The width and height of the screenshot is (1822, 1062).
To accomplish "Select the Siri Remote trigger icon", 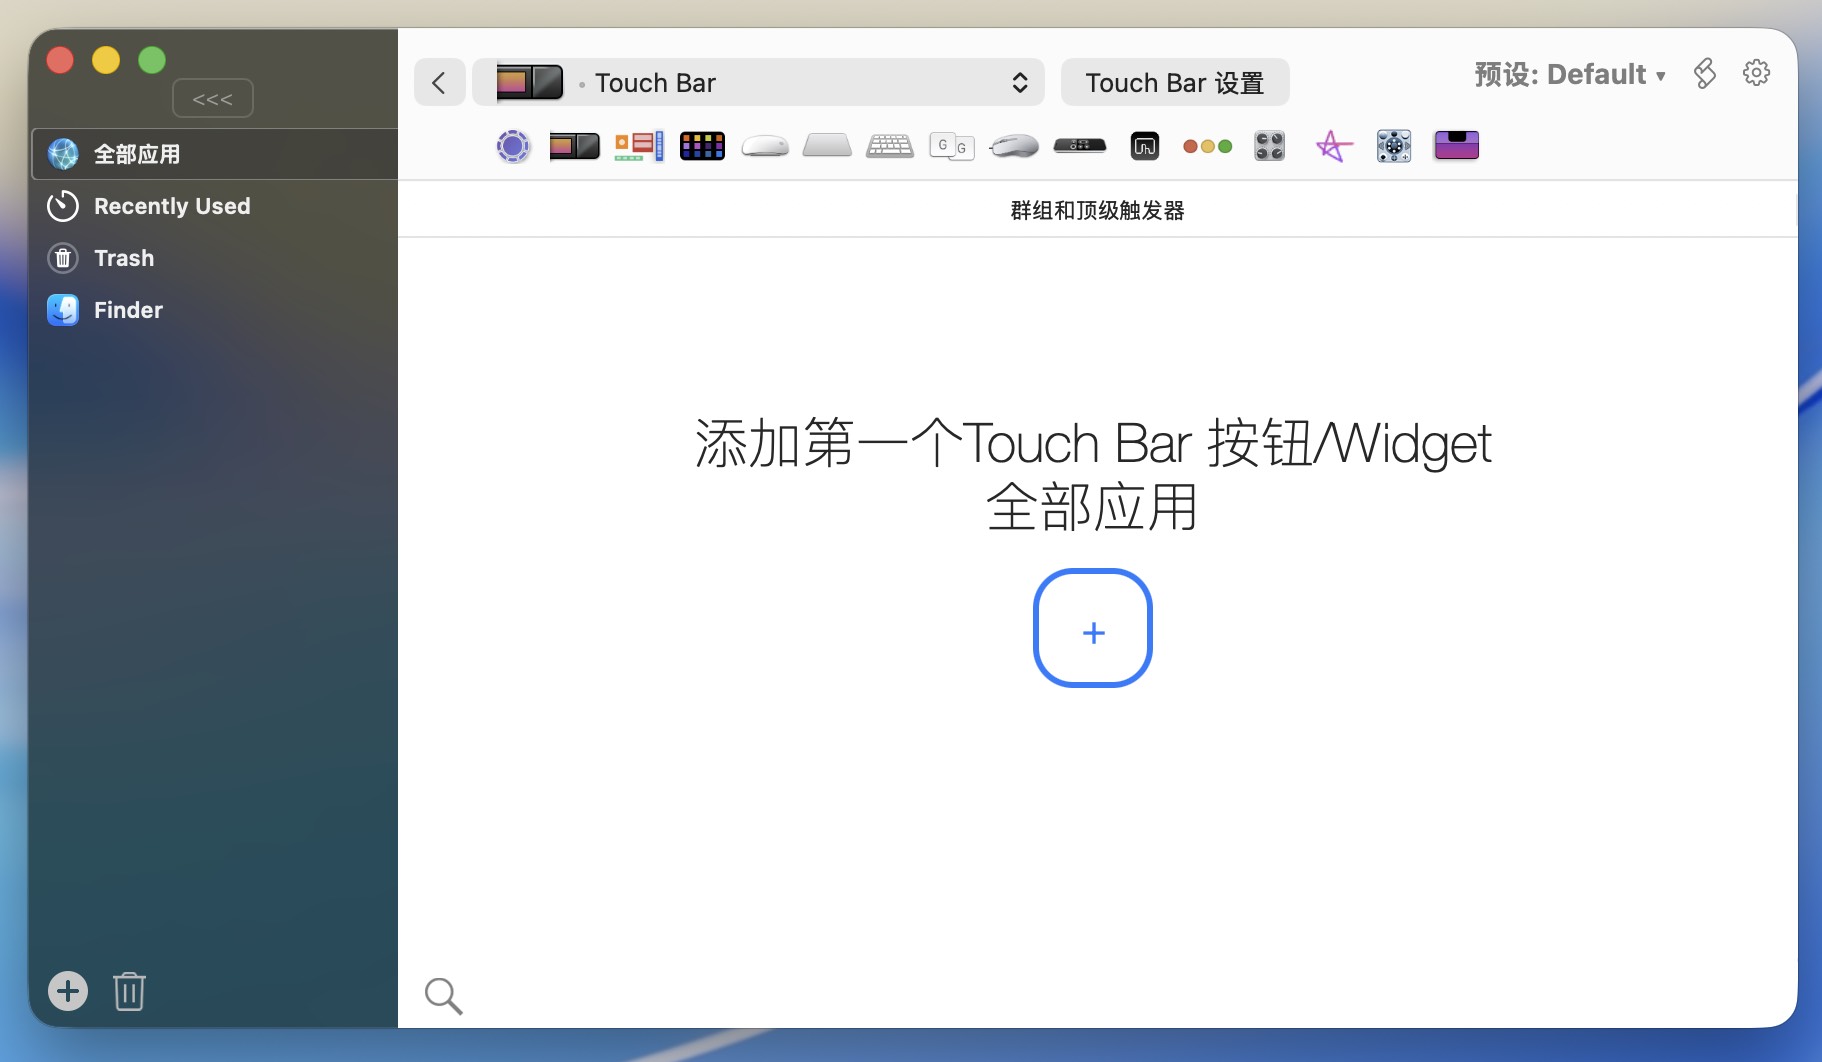I will click(1079, 146).
